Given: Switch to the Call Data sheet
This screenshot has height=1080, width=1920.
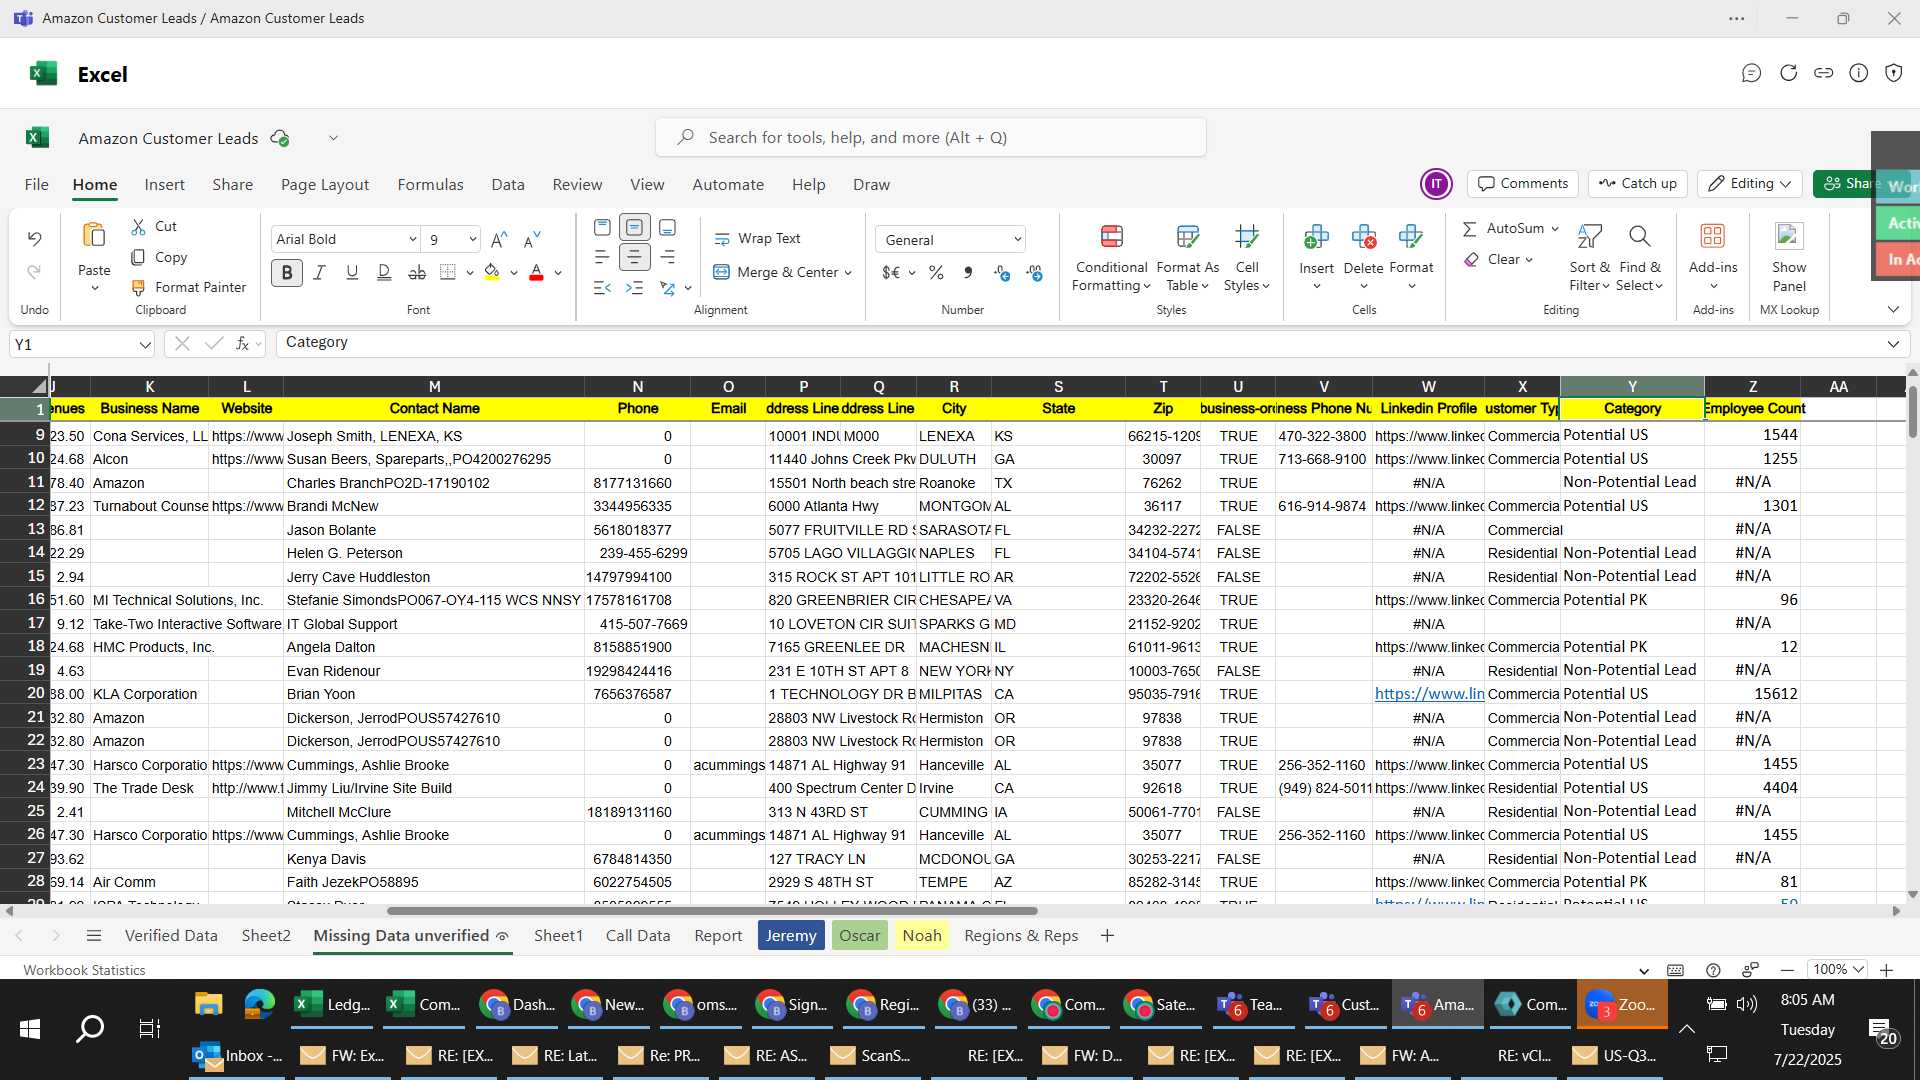Looking at the screenshot, I should click(x=638, y=936).
